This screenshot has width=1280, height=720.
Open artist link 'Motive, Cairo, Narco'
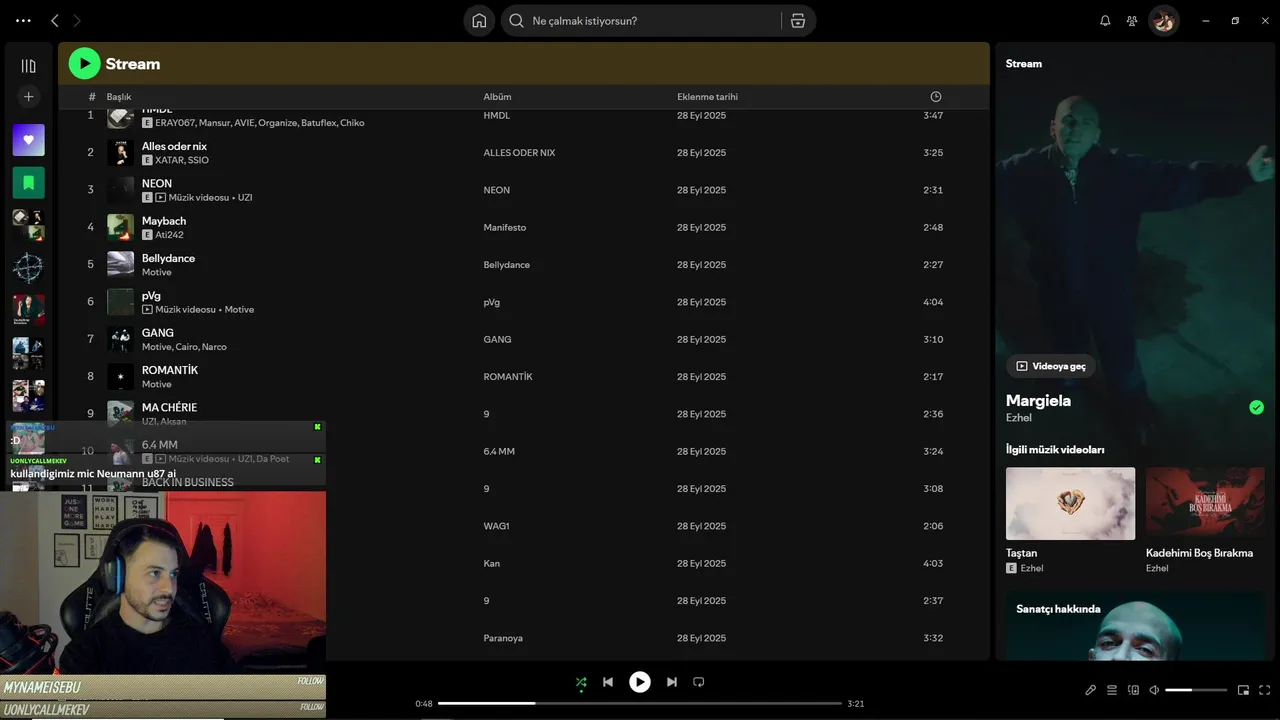(184, 347)
